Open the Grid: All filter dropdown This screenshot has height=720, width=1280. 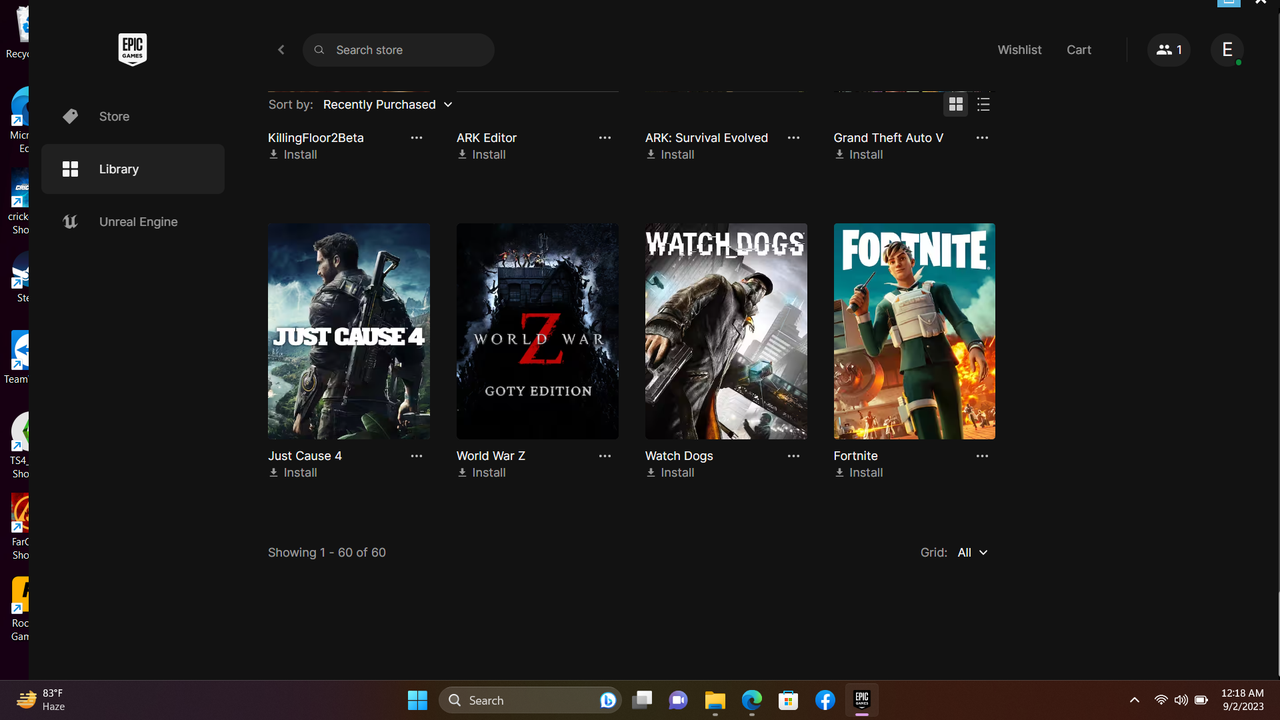[x=971, y=552]
